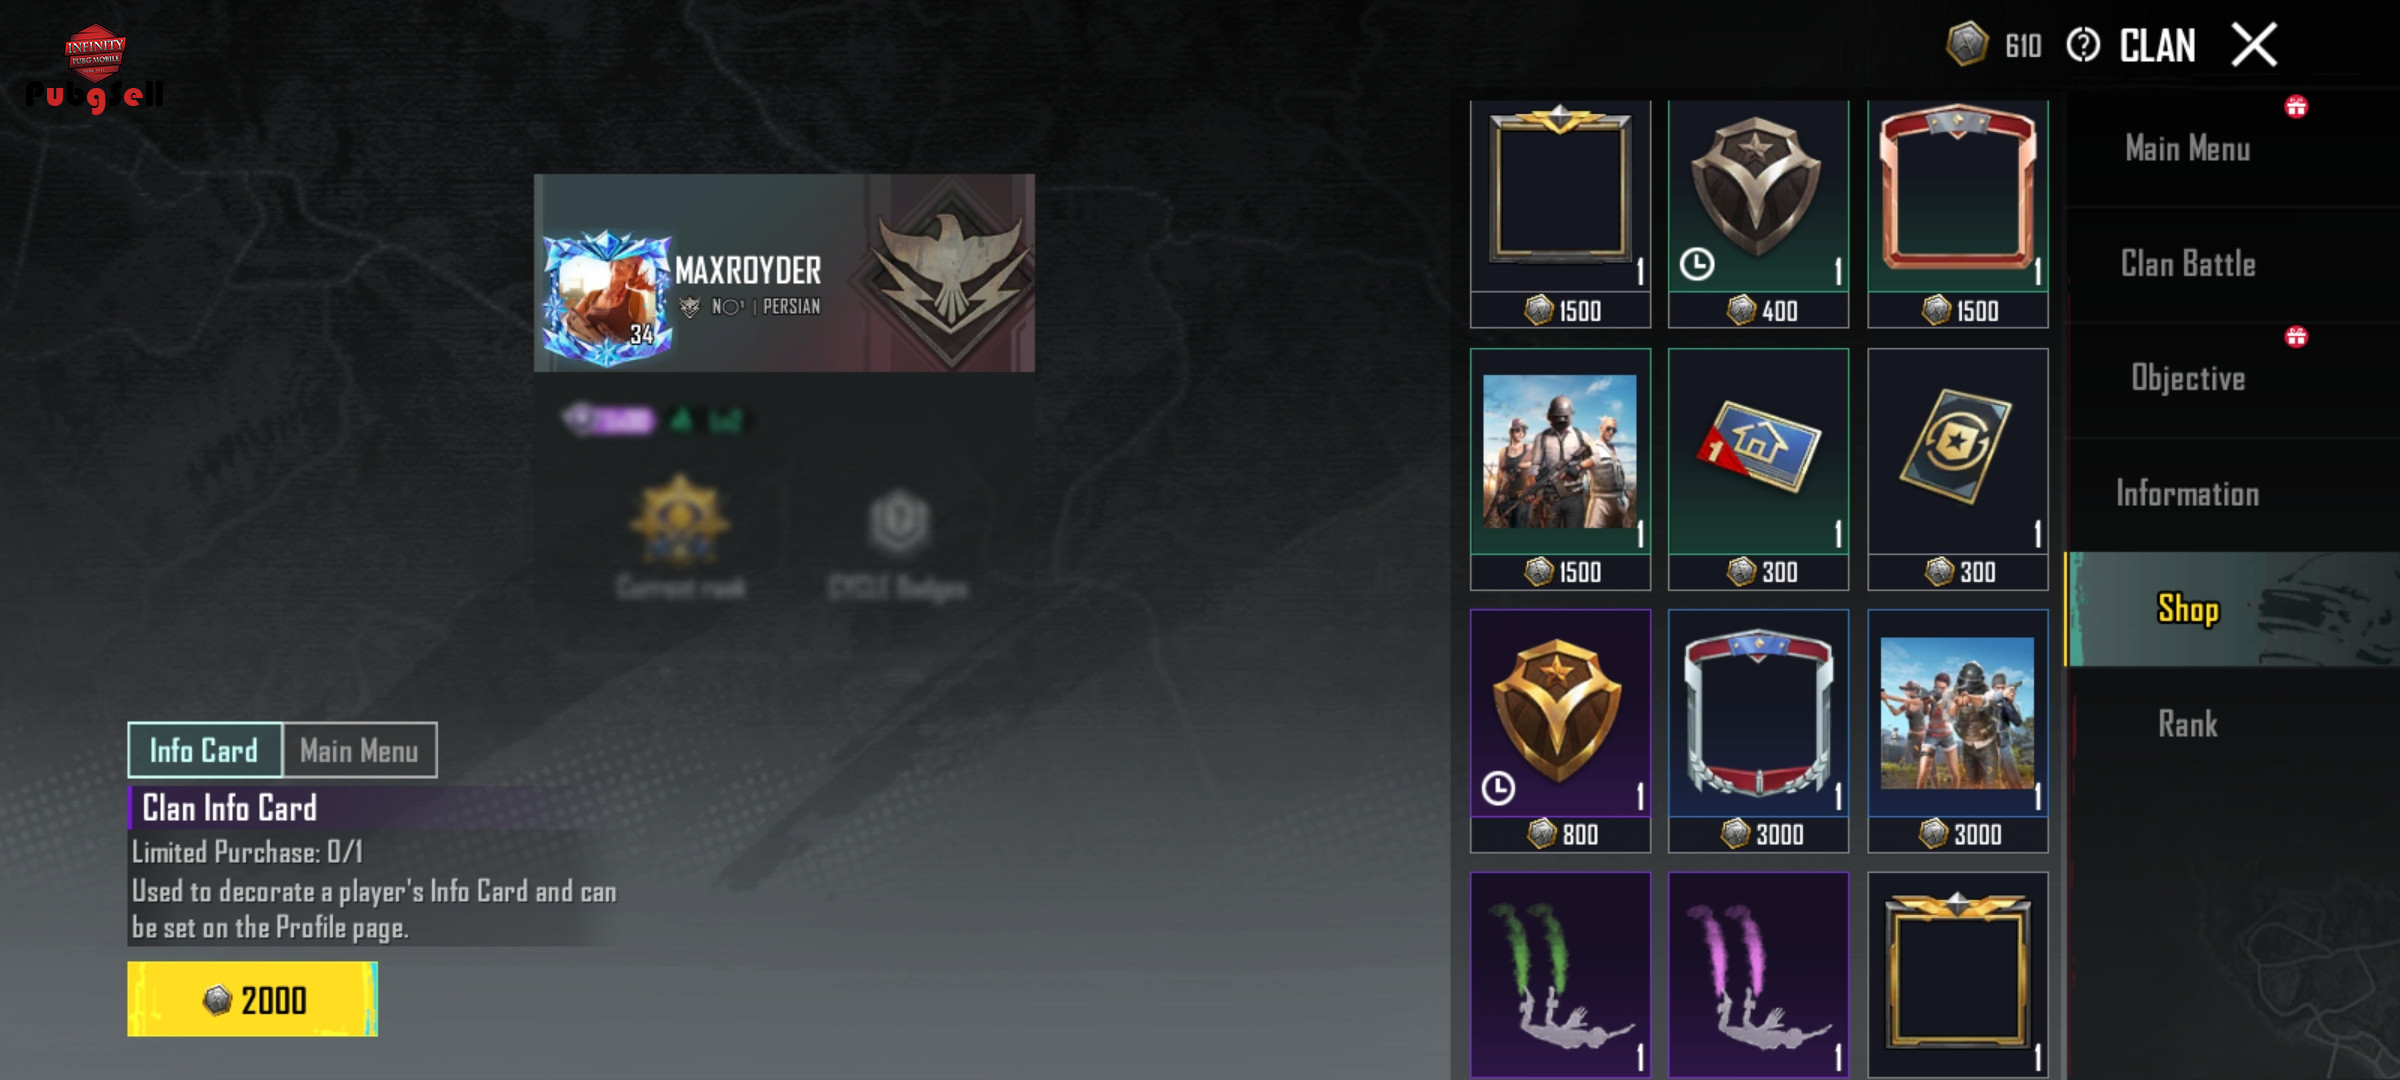This screenshot has height=1080, width=2400.
Task: Go to the Rank section
Action: click(2188, 724)
